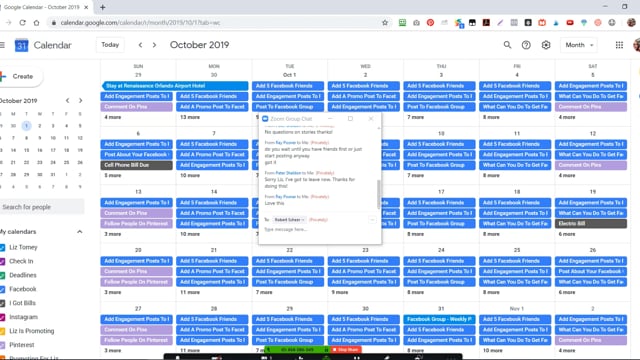Viewport: 640px width, 360px height.
Task: Open Zoom Group Chat more options button
Action: pos(372,220)
